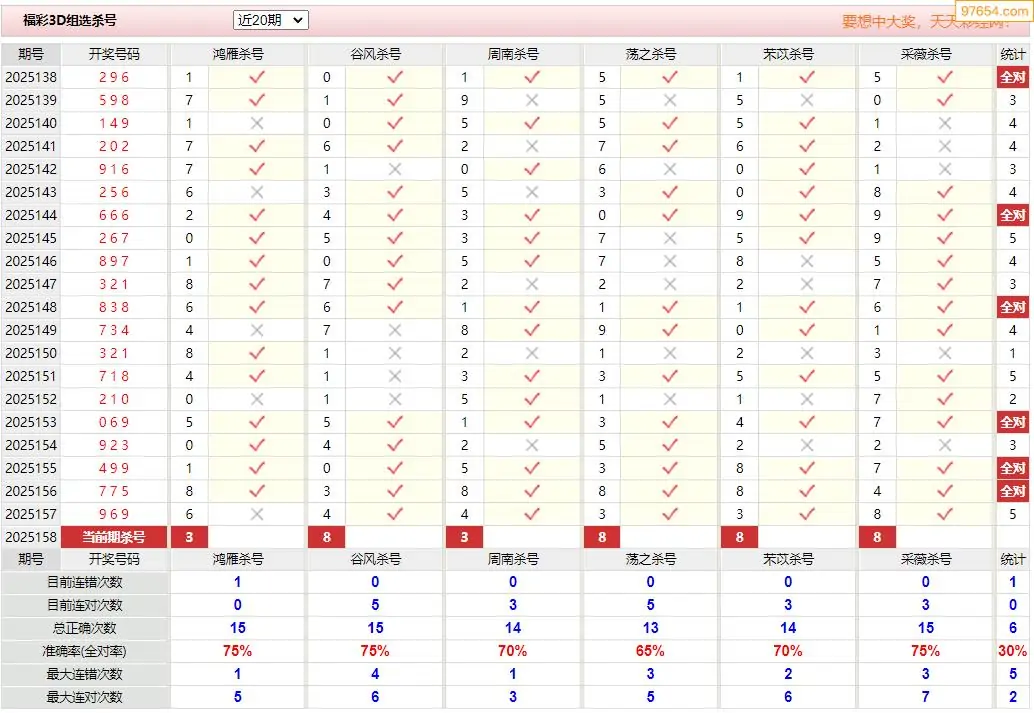
Task: Click 荡之杀号 checkmark in row 2025141
Action: pos(670,146)
